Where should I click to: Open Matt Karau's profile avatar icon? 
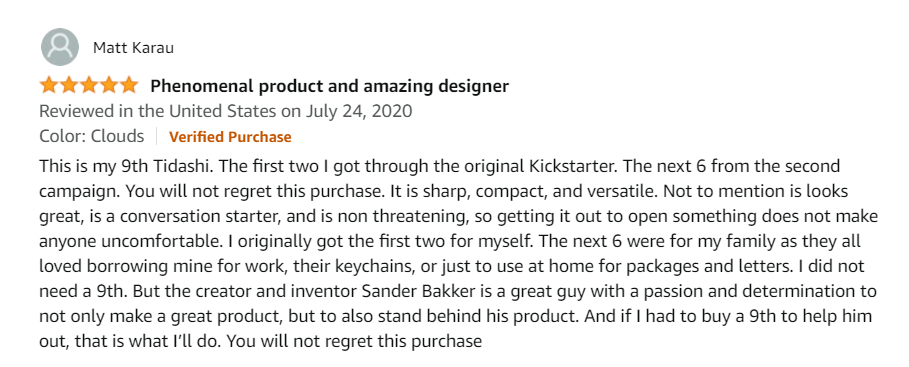60,46
